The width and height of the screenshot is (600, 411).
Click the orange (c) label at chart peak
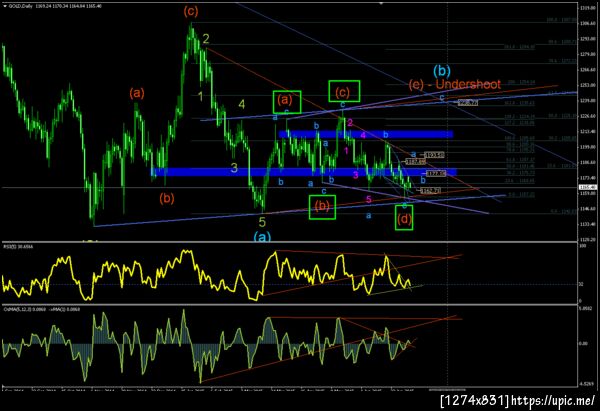tap(191, 11)
